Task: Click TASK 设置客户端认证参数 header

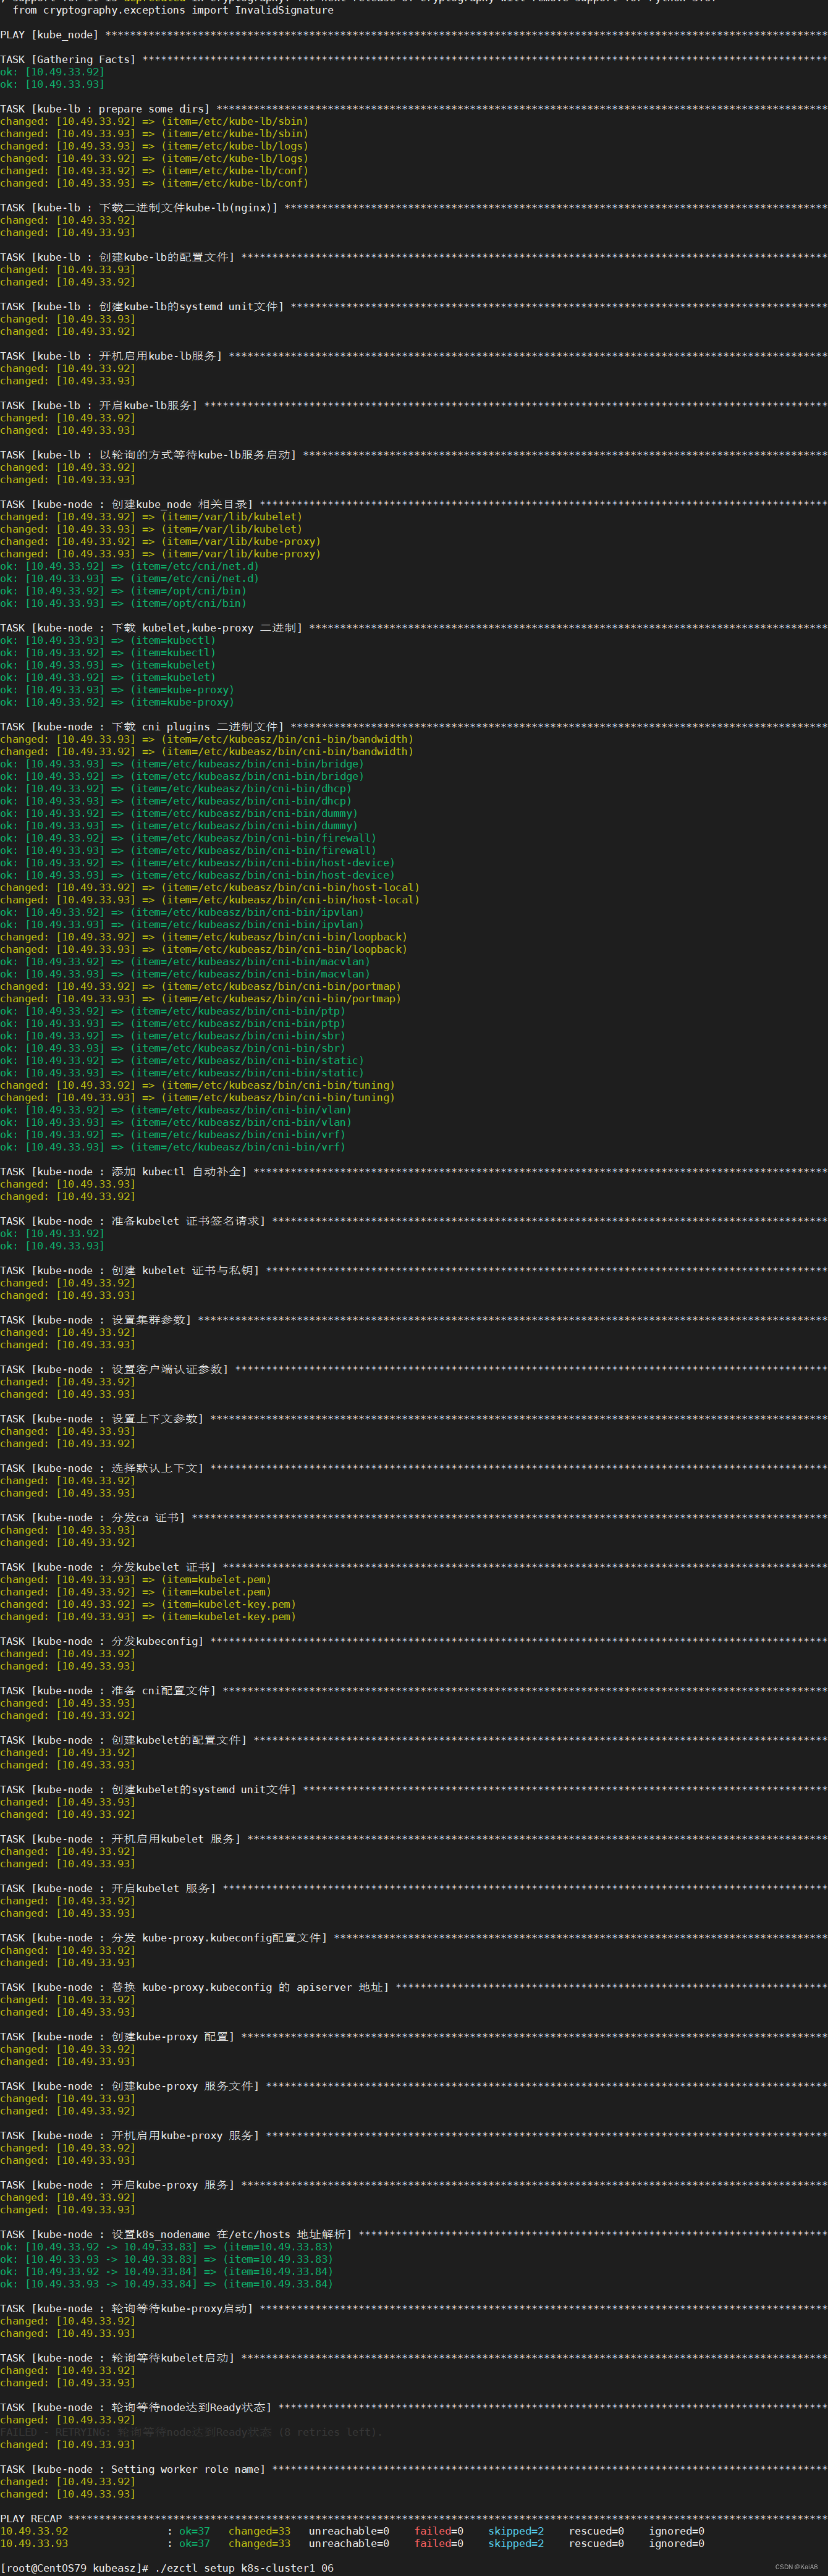Action: (x=414, y=1369)
